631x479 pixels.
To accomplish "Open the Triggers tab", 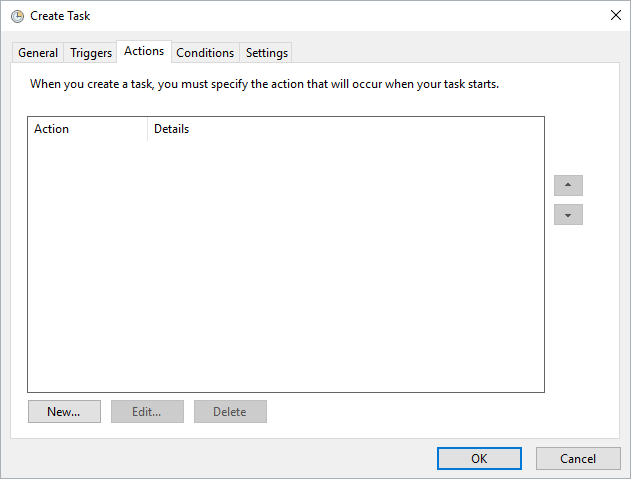I will (x=91, y=53).
